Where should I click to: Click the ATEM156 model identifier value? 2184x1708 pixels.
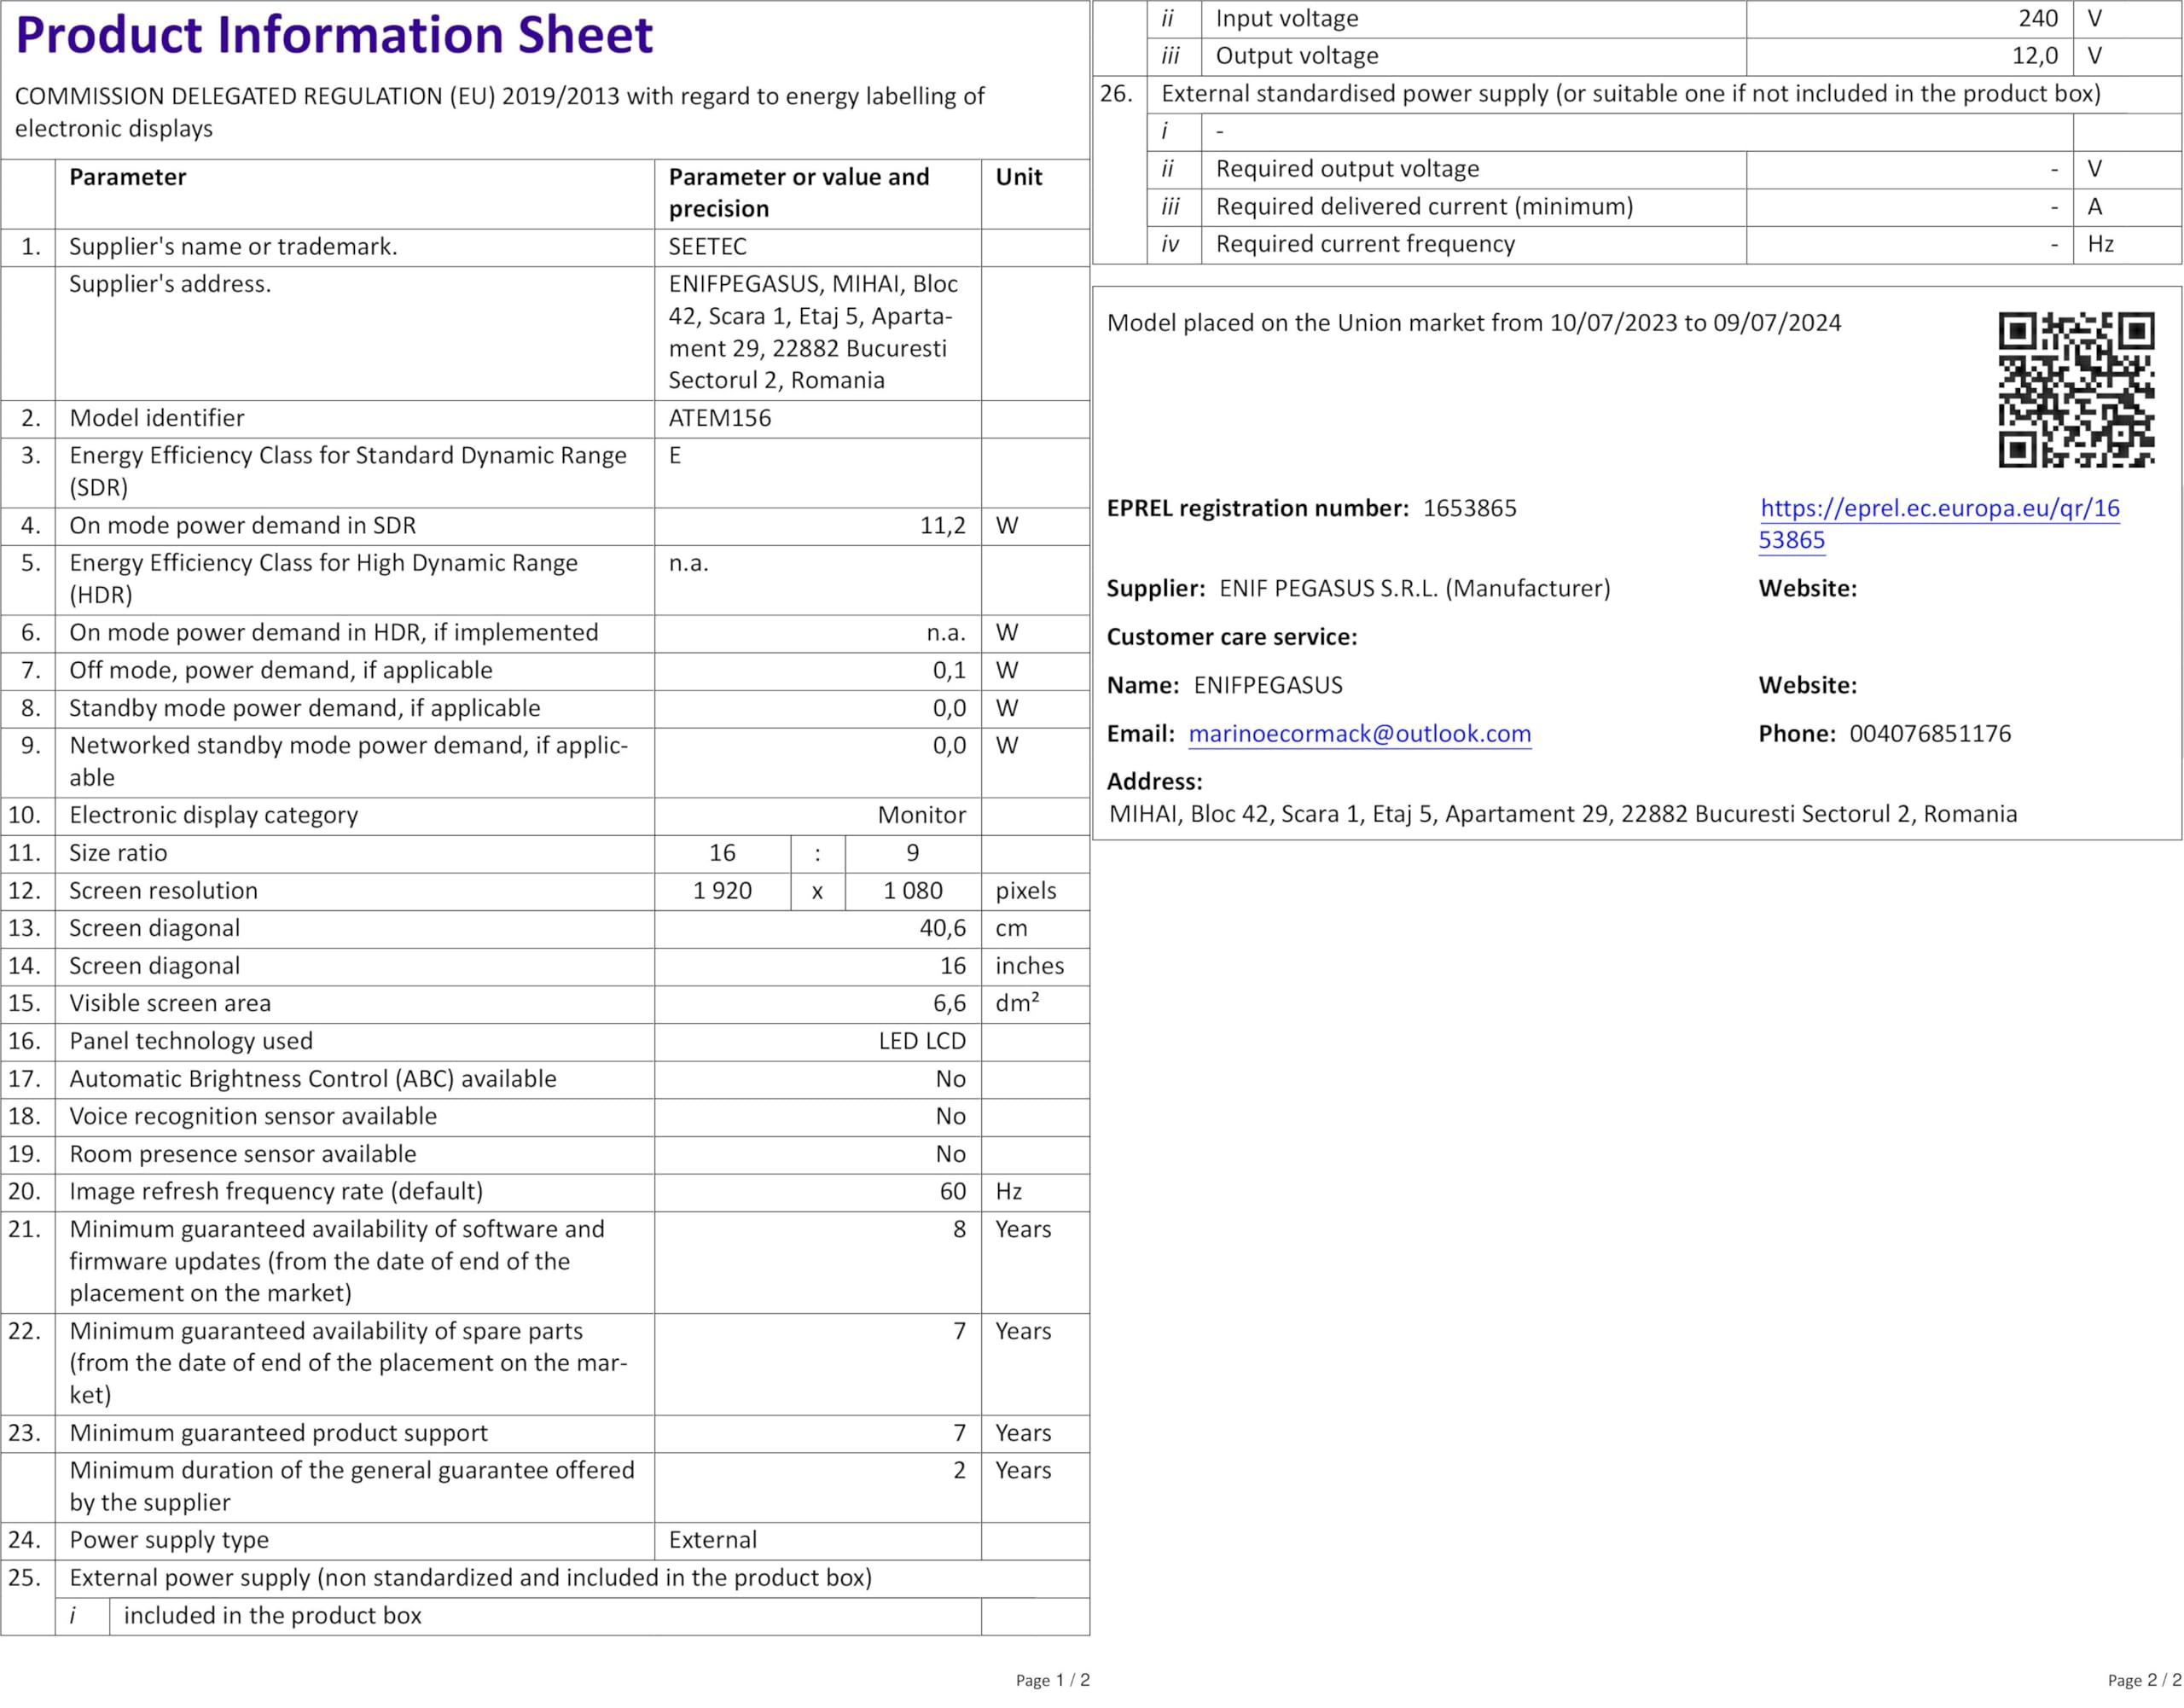pos(720,418)
